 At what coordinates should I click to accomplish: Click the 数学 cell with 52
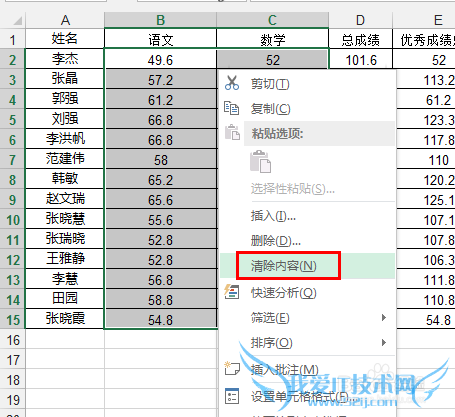[x=272, y=60]
